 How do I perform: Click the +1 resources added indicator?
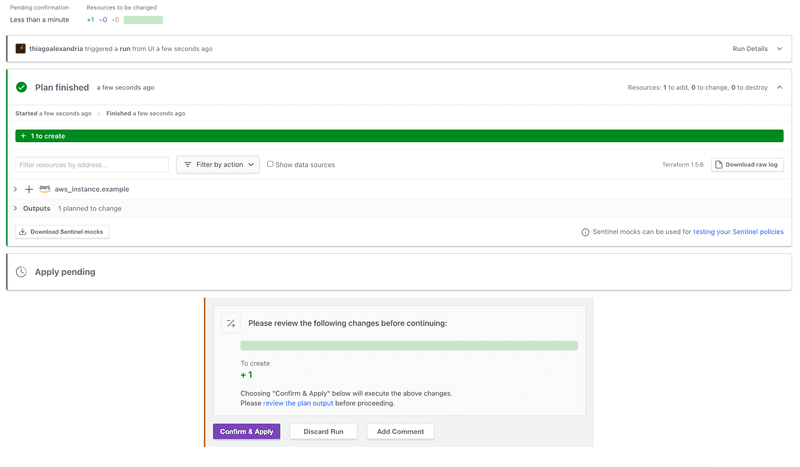pyautogui.click(x=90, y=20)
